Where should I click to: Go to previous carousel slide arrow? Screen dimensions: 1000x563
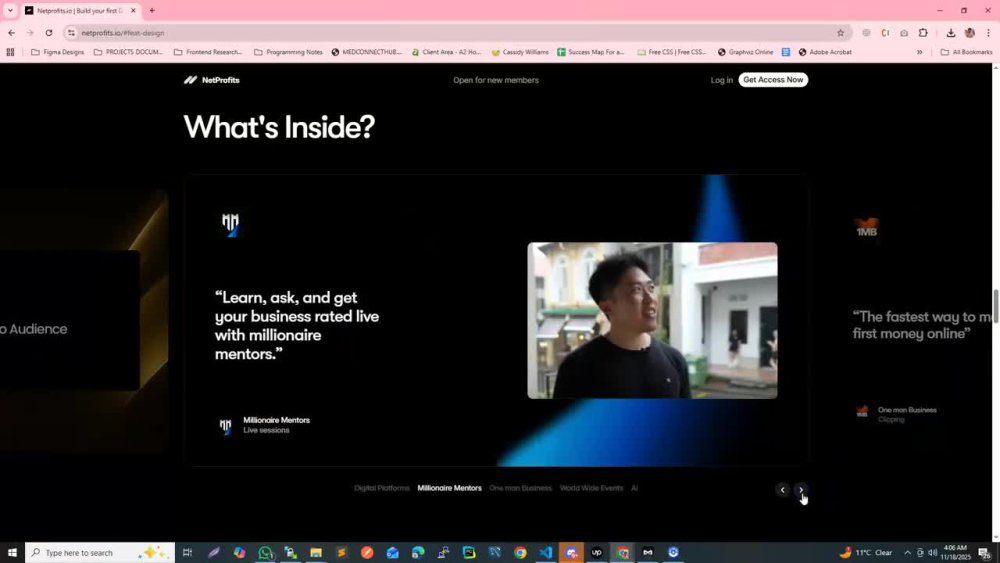click(783, 490)
